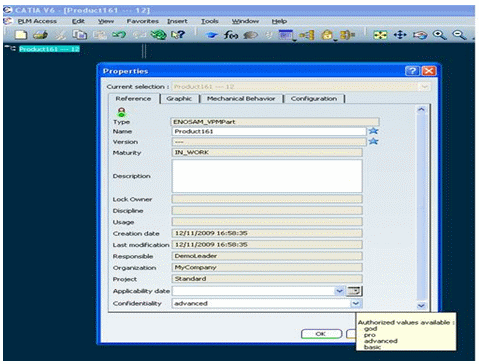Click the Zoom Out magnifier icon
The height and width of the screenshot is (364, 479).
(459, 35)
